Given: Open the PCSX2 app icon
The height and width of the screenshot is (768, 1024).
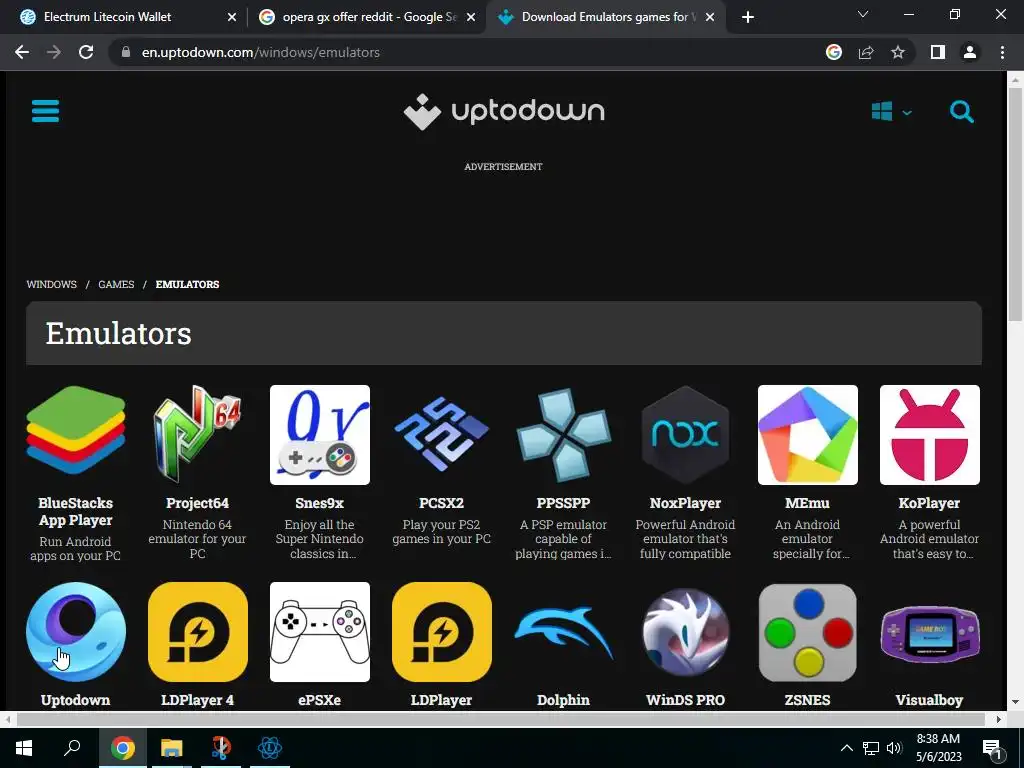Looking at the screenshot, I should (x=441, y=435).
